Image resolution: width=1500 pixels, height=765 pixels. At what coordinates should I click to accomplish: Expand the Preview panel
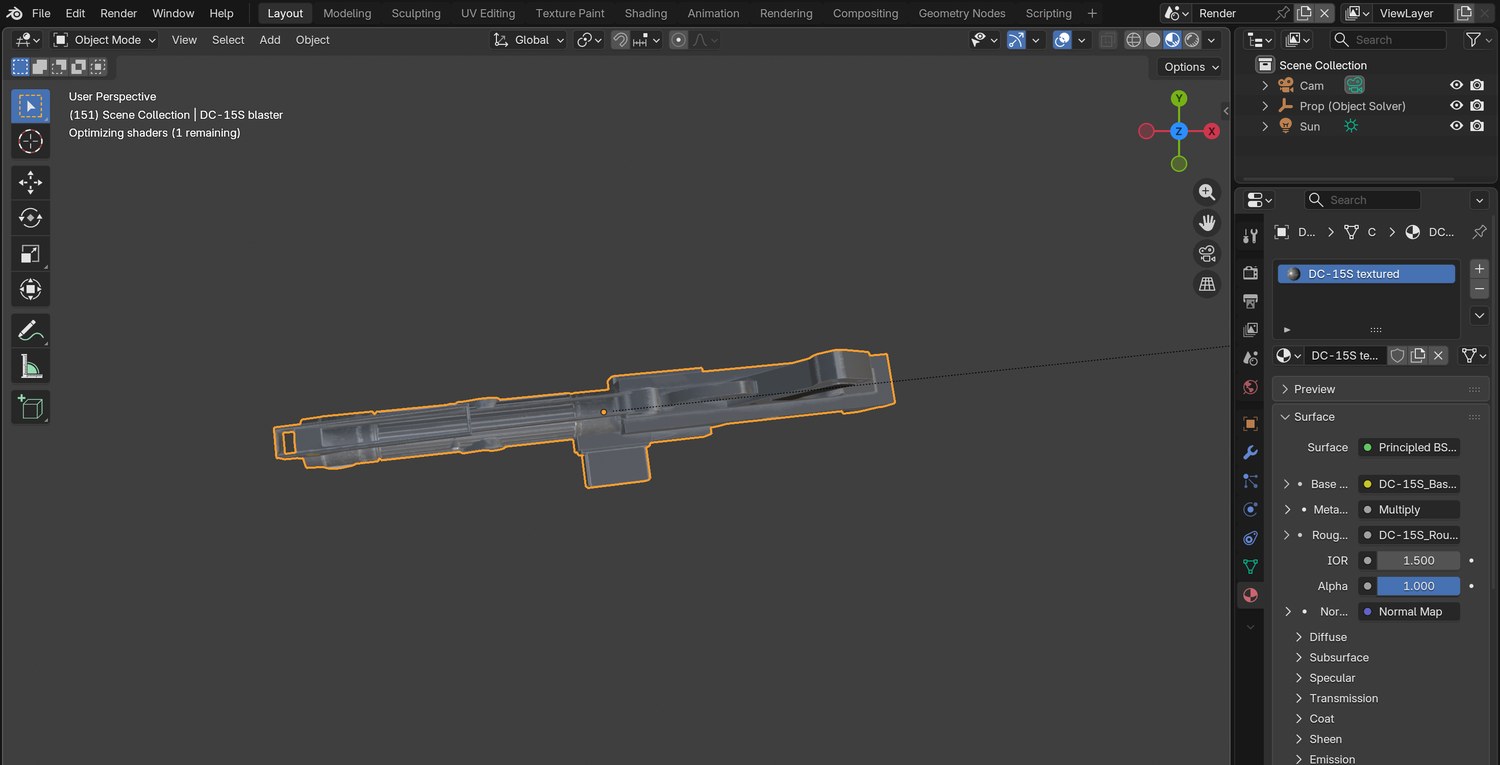pyautogui.click(x=1380, y=389)
